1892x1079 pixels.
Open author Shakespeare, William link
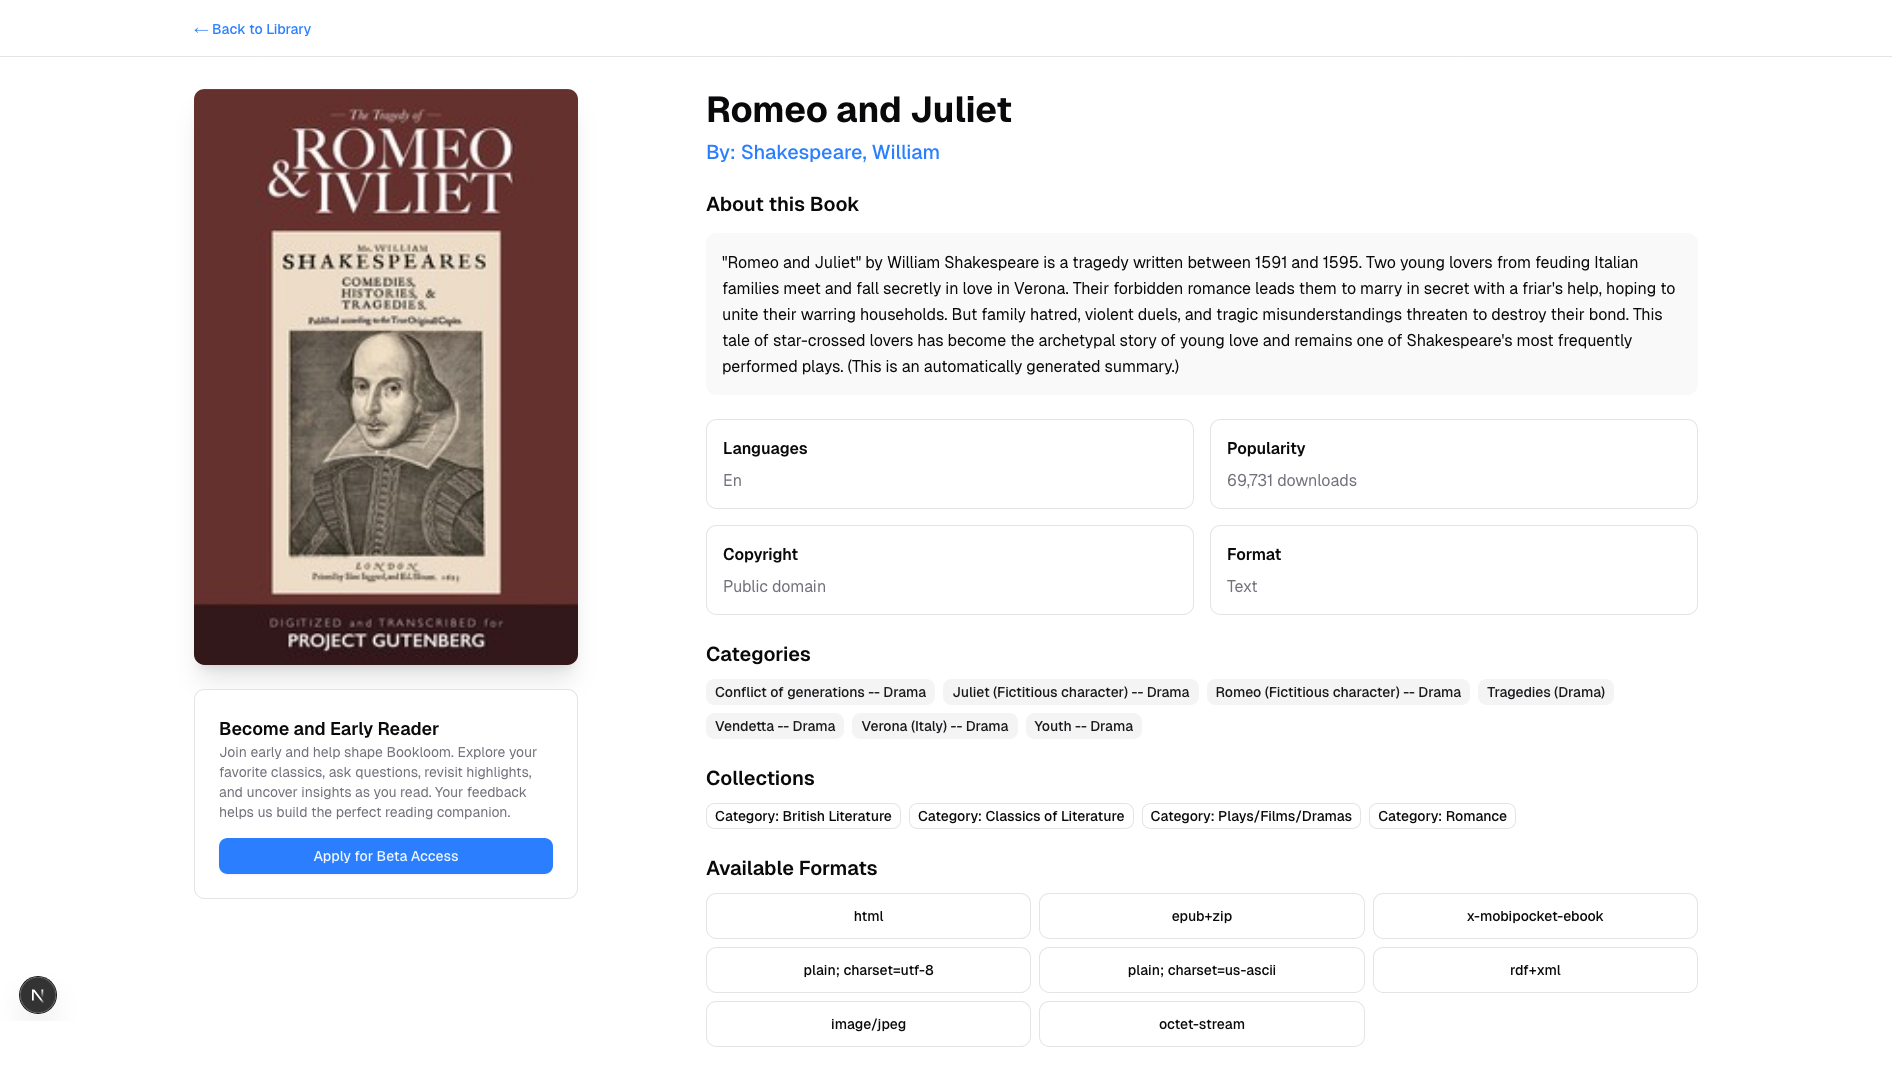(x=822, y=152)
